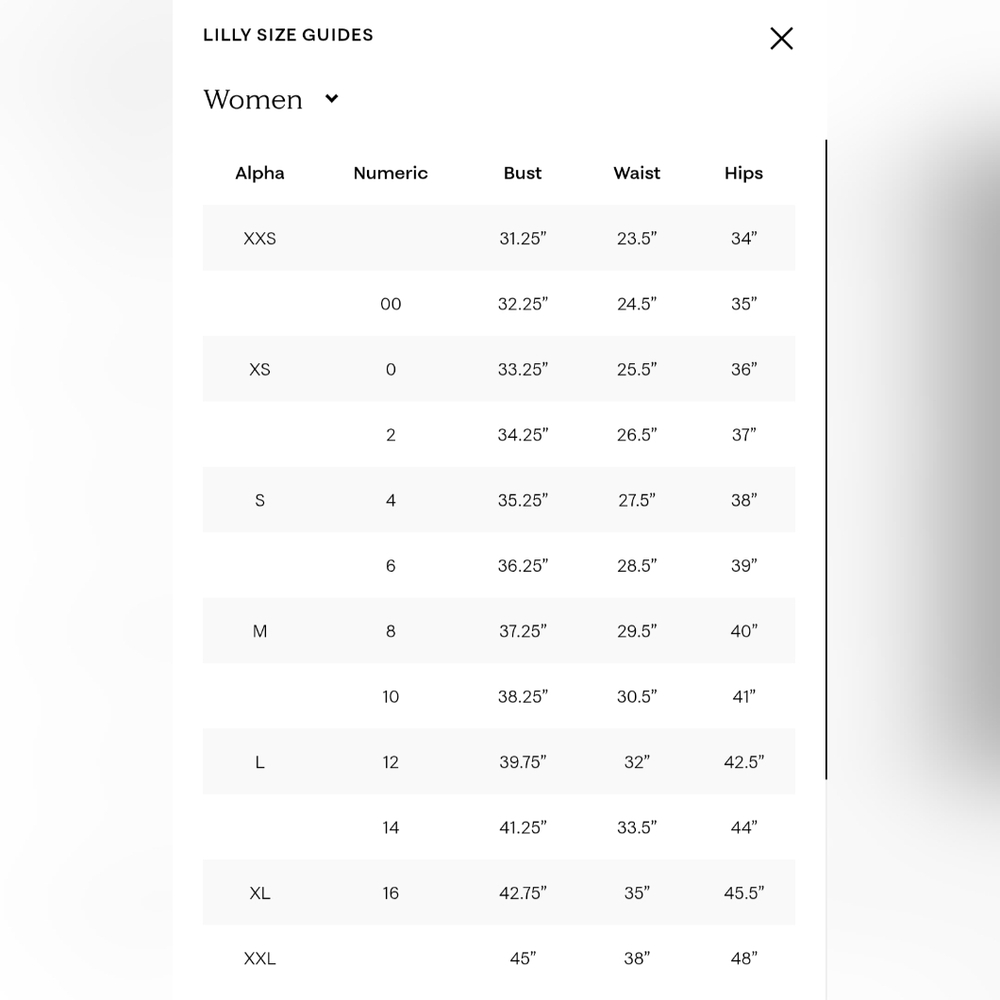This screenshot has height=1000, width=1000.
Task: Click the XXL size row label
Action: pyautogui.click(x=260, y=959)
